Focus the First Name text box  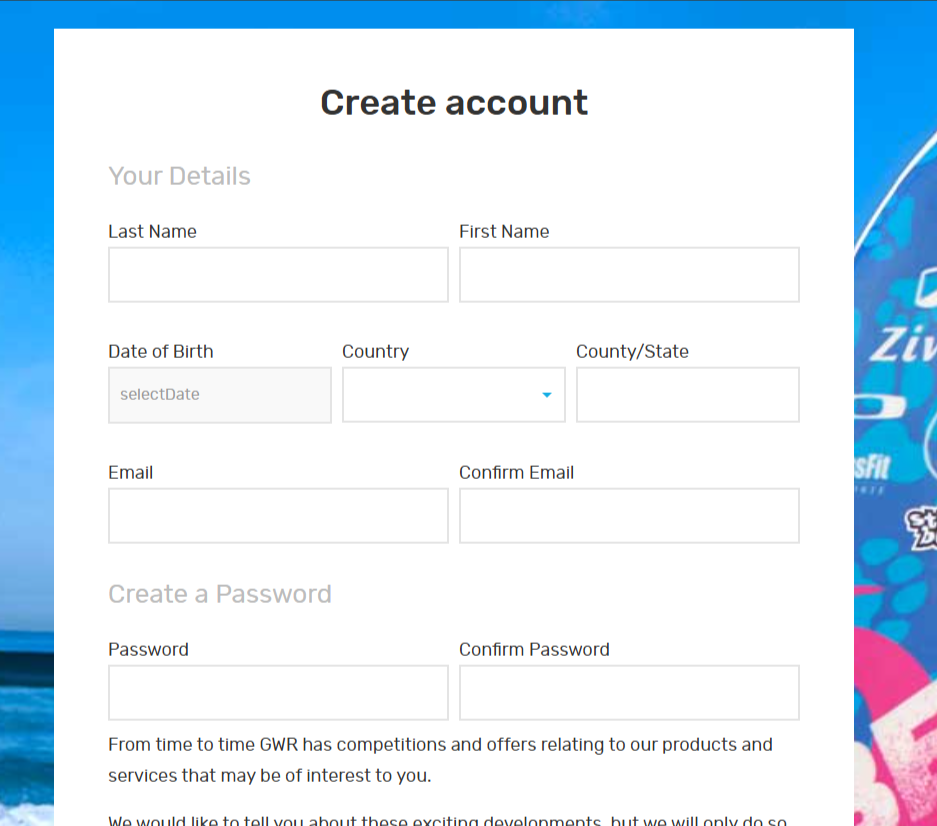(629, 275)
